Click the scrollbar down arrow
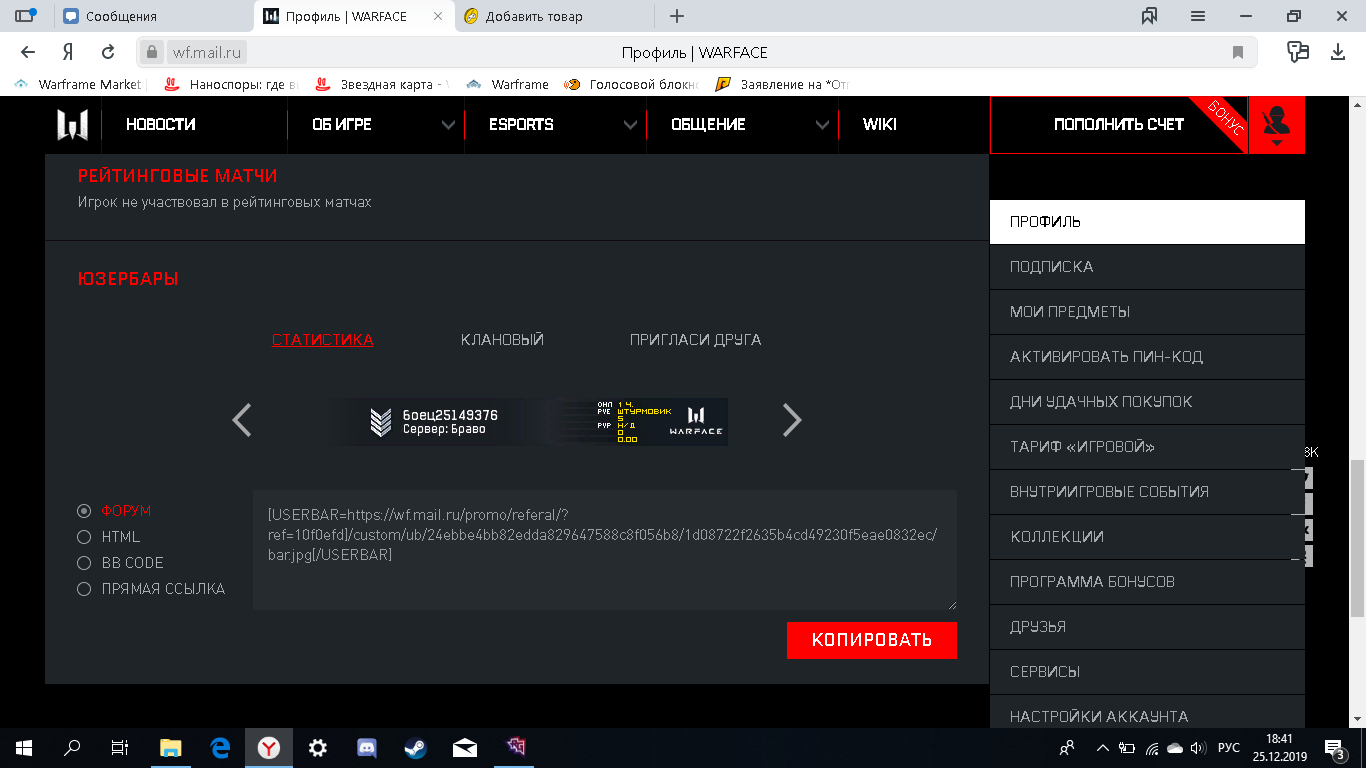Image resolution: width=1366 pixels, height=768 pixels. click(x=1357, y=720)
